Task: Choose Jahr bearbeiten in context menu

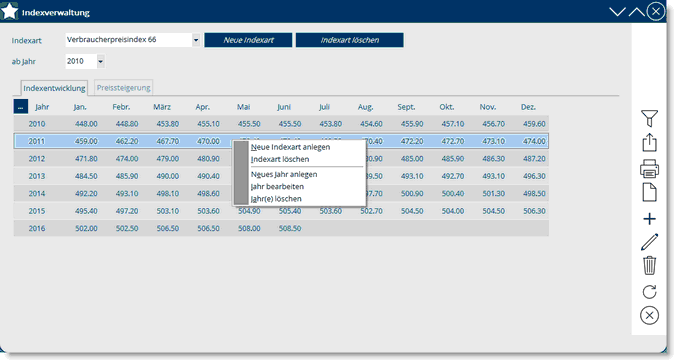Action: (x=277, y=186)
